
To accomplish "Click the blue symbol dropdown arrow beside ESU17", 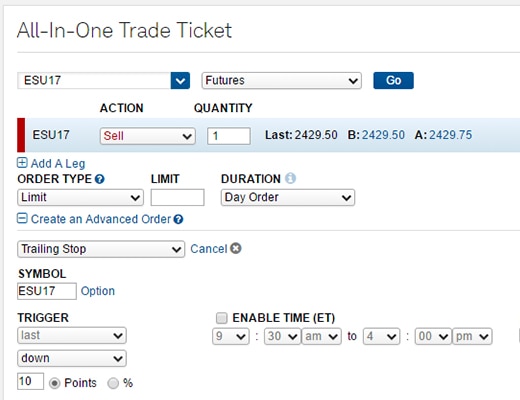I will click(180, 81).
